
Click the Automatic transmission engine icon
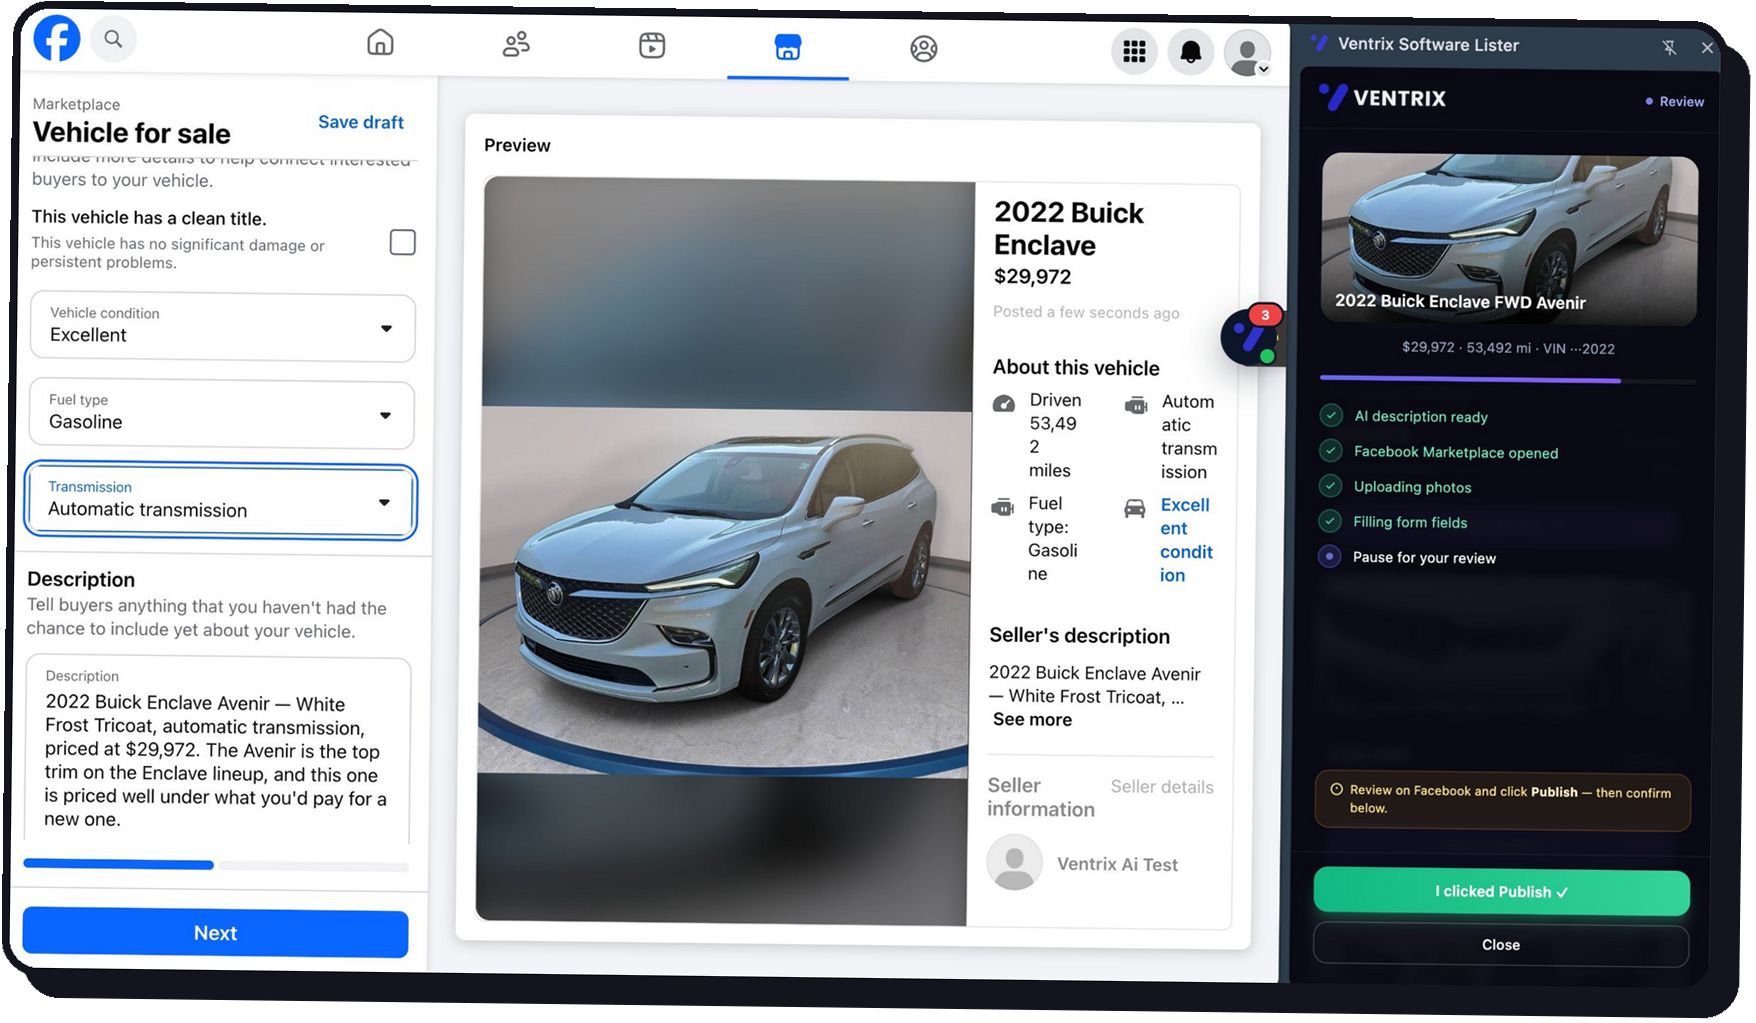[x=1136, y=405]
